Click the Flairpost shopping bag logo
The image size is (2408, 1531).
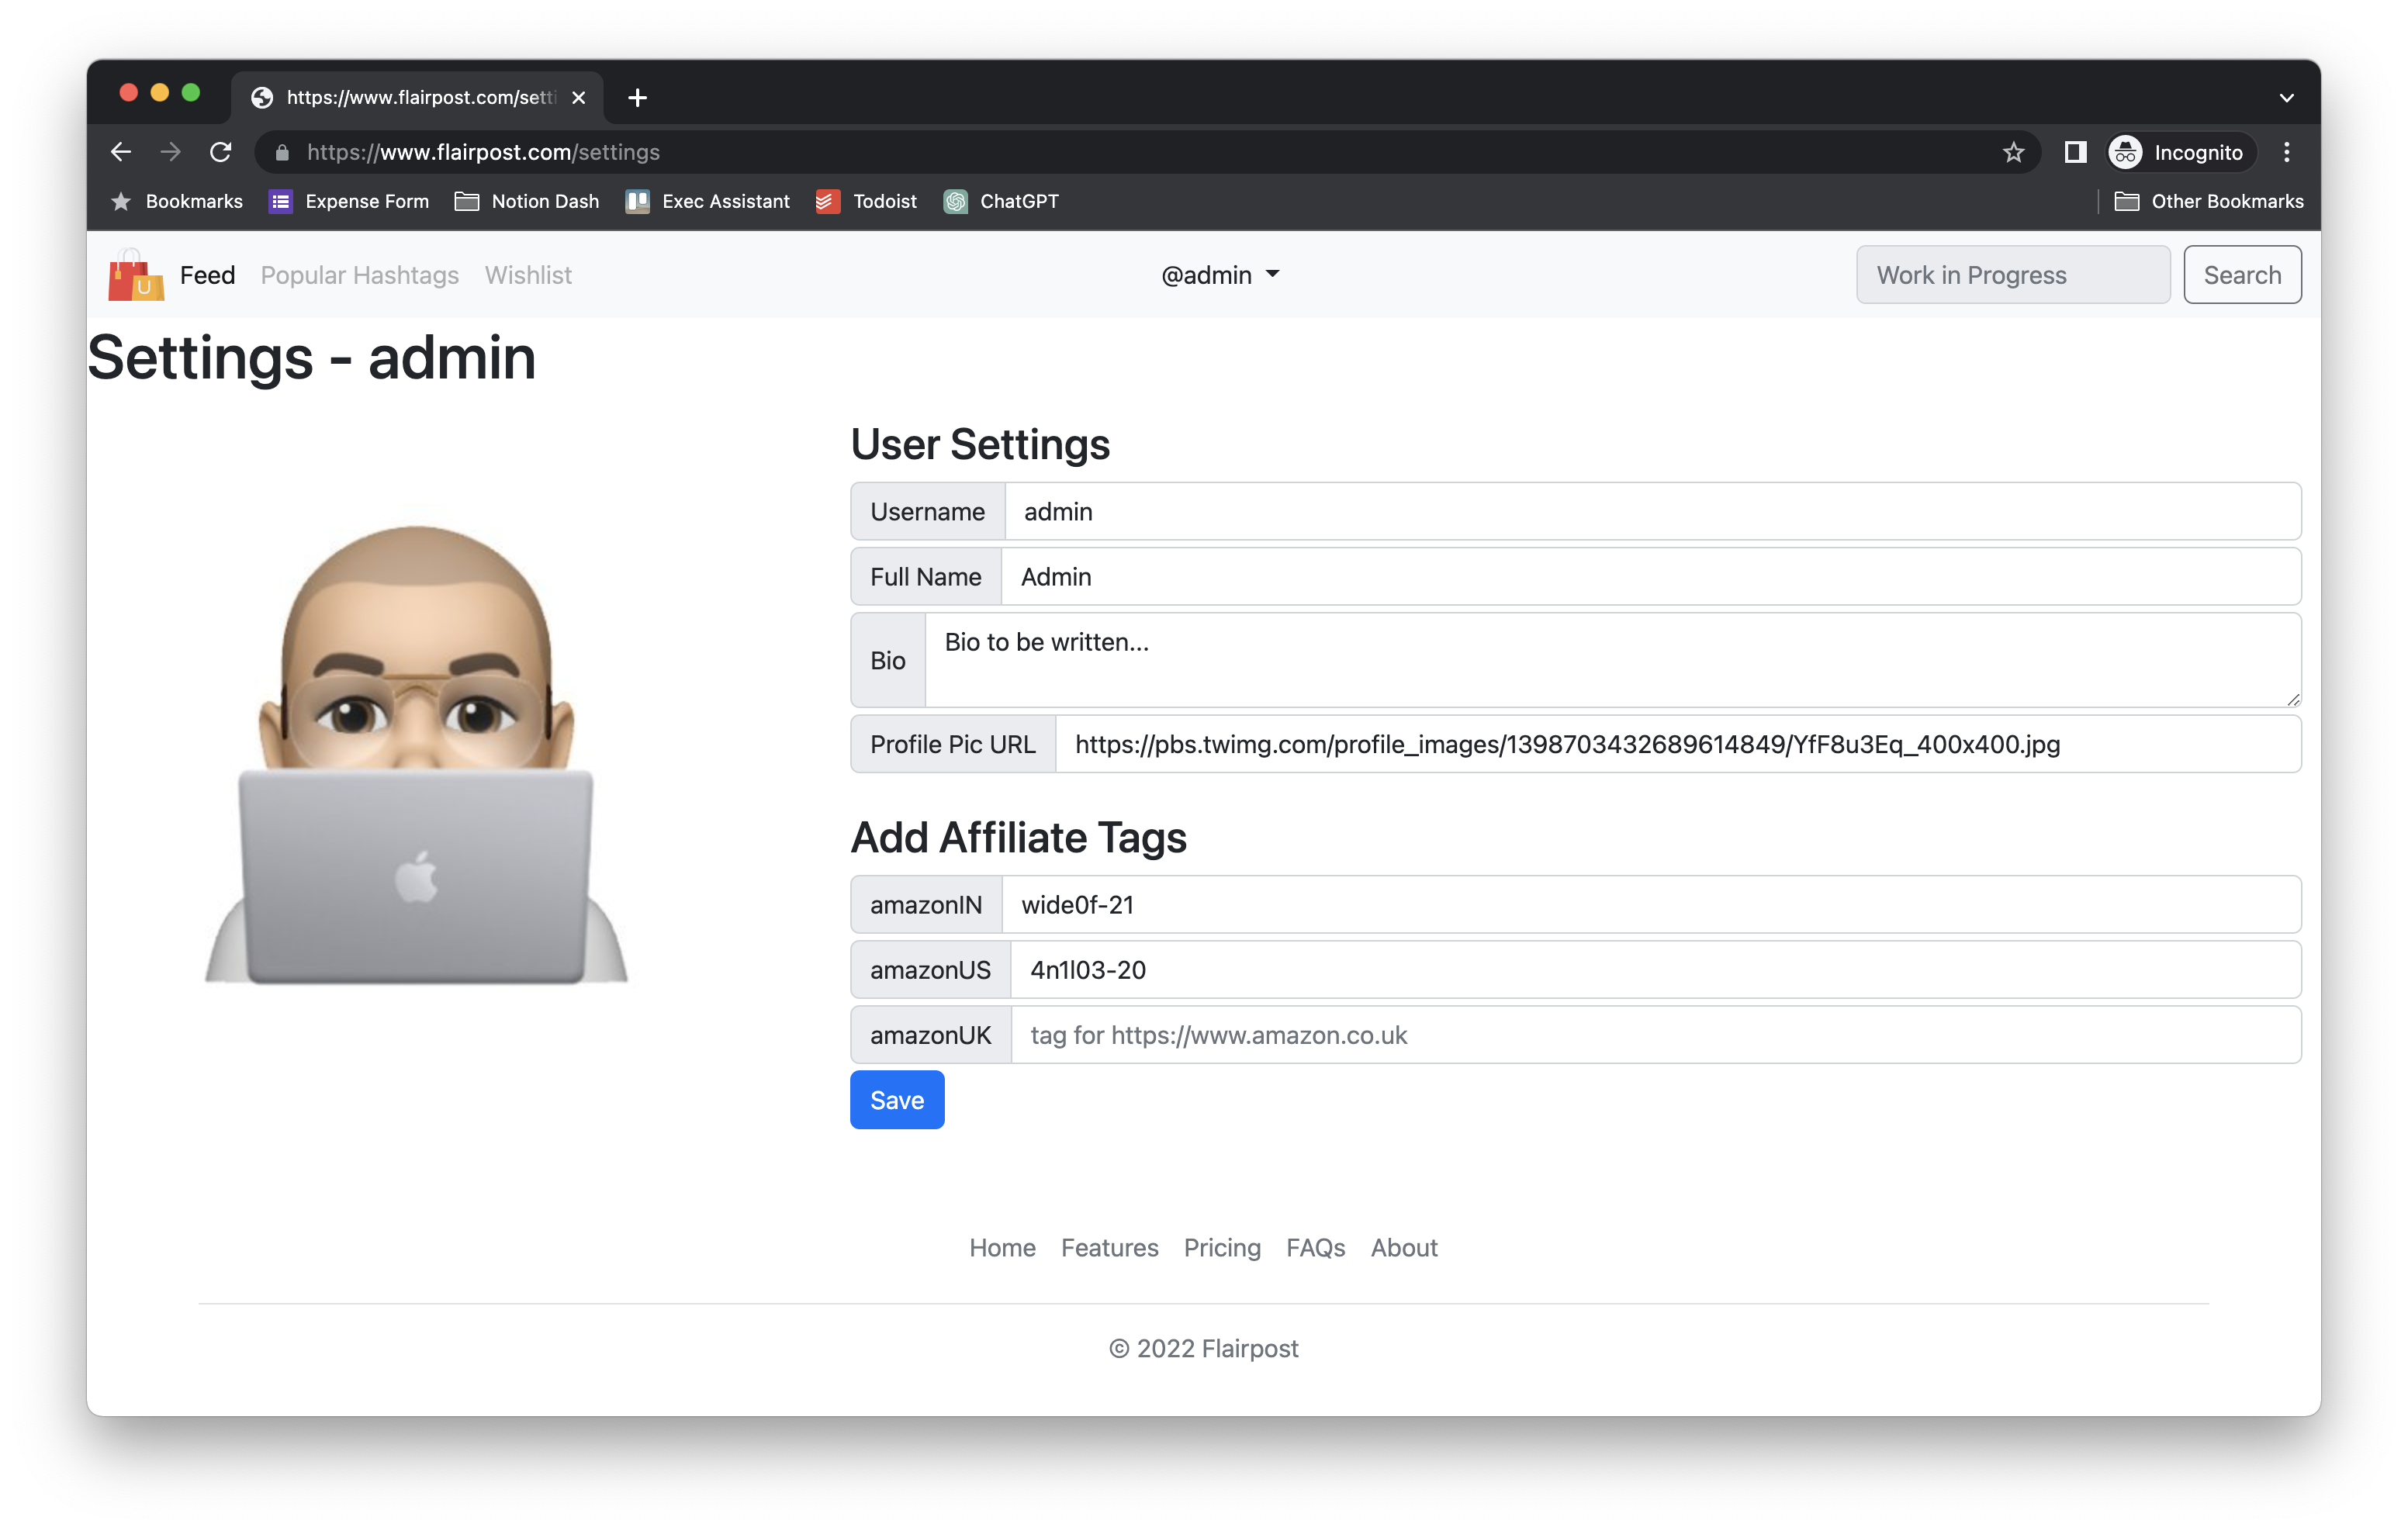pyautogui.click(x=136, y=274)
